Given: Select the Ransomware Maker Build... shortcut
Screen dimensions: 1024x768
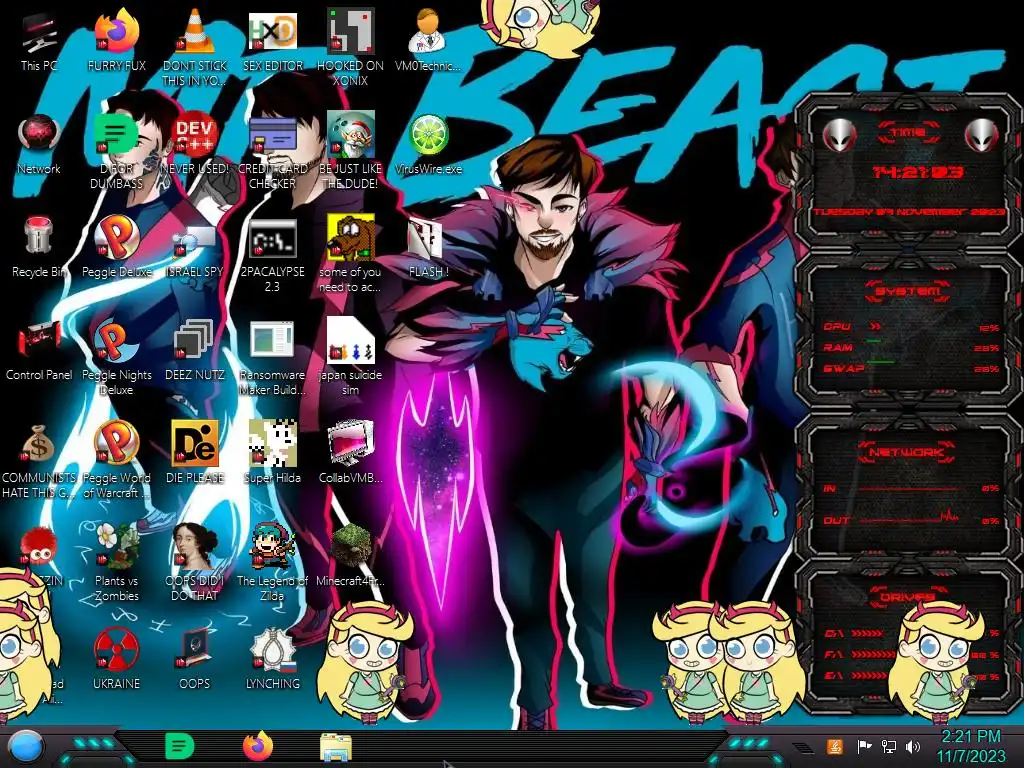Looking at the screenshot, I should pyautogui.click(x=273, y=341).
